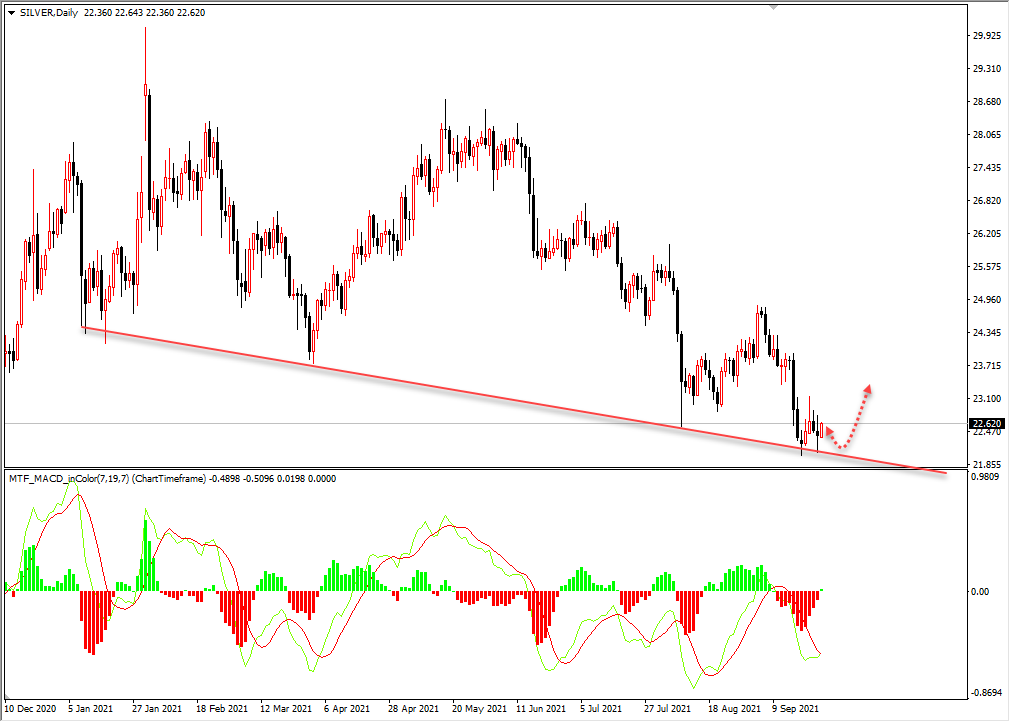The height and width of the screenshot is (722, 1010).
Task: Click the 9 Sep 2021 date label
Action: pos(796,708)
